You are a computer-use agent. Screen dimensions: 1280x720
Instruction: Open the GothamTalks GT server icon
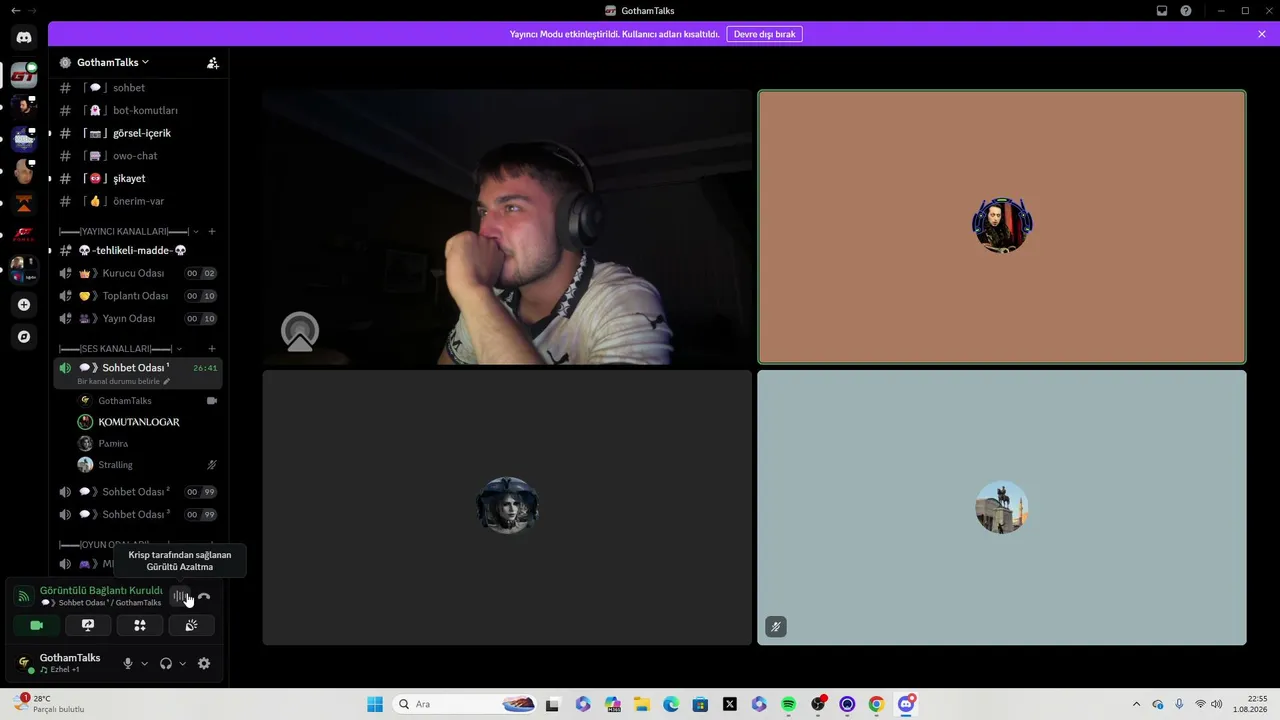[24, 75]
